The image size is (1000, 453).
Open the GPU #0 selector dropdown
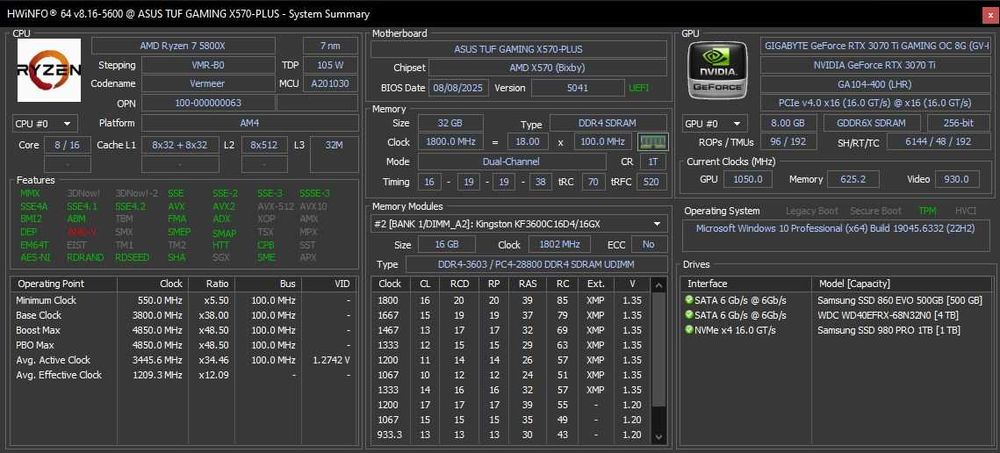[x=717, y=124]
